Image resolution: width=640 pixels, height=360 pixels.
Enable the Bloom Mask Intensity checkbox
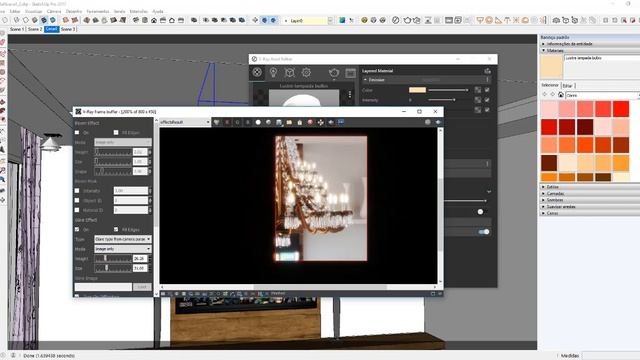click(77, 191)
